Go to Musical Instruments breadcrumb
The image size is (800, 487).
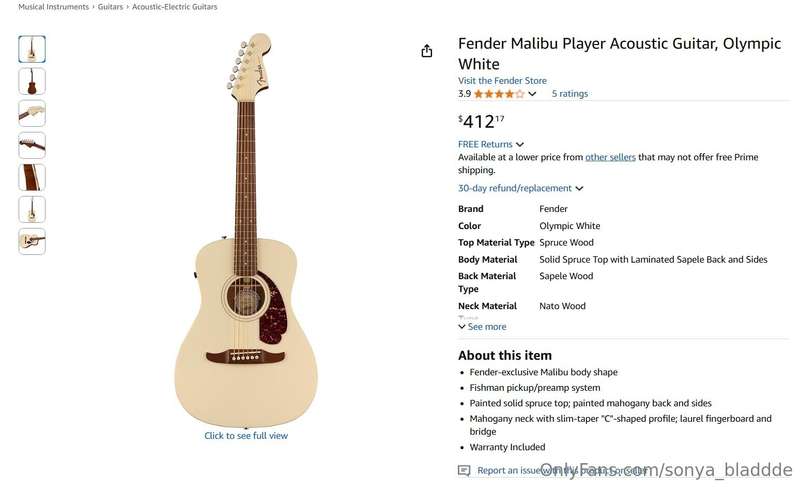click(x=54, y=7)
